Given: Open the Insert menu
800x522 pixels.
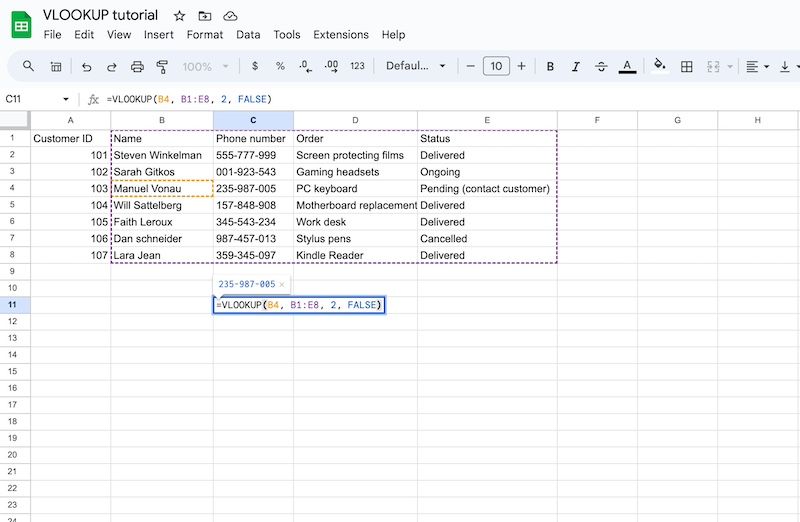Looking at the screenshot, I should [x=159, y=35].
